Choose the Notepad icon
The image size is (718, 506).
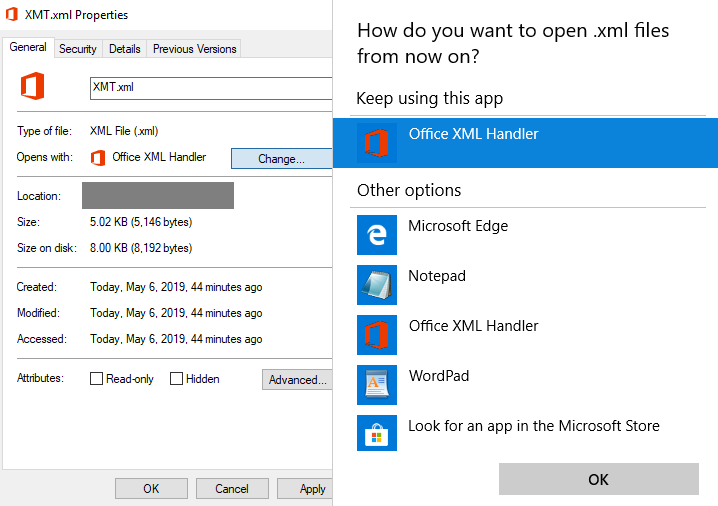click(377, 285)
